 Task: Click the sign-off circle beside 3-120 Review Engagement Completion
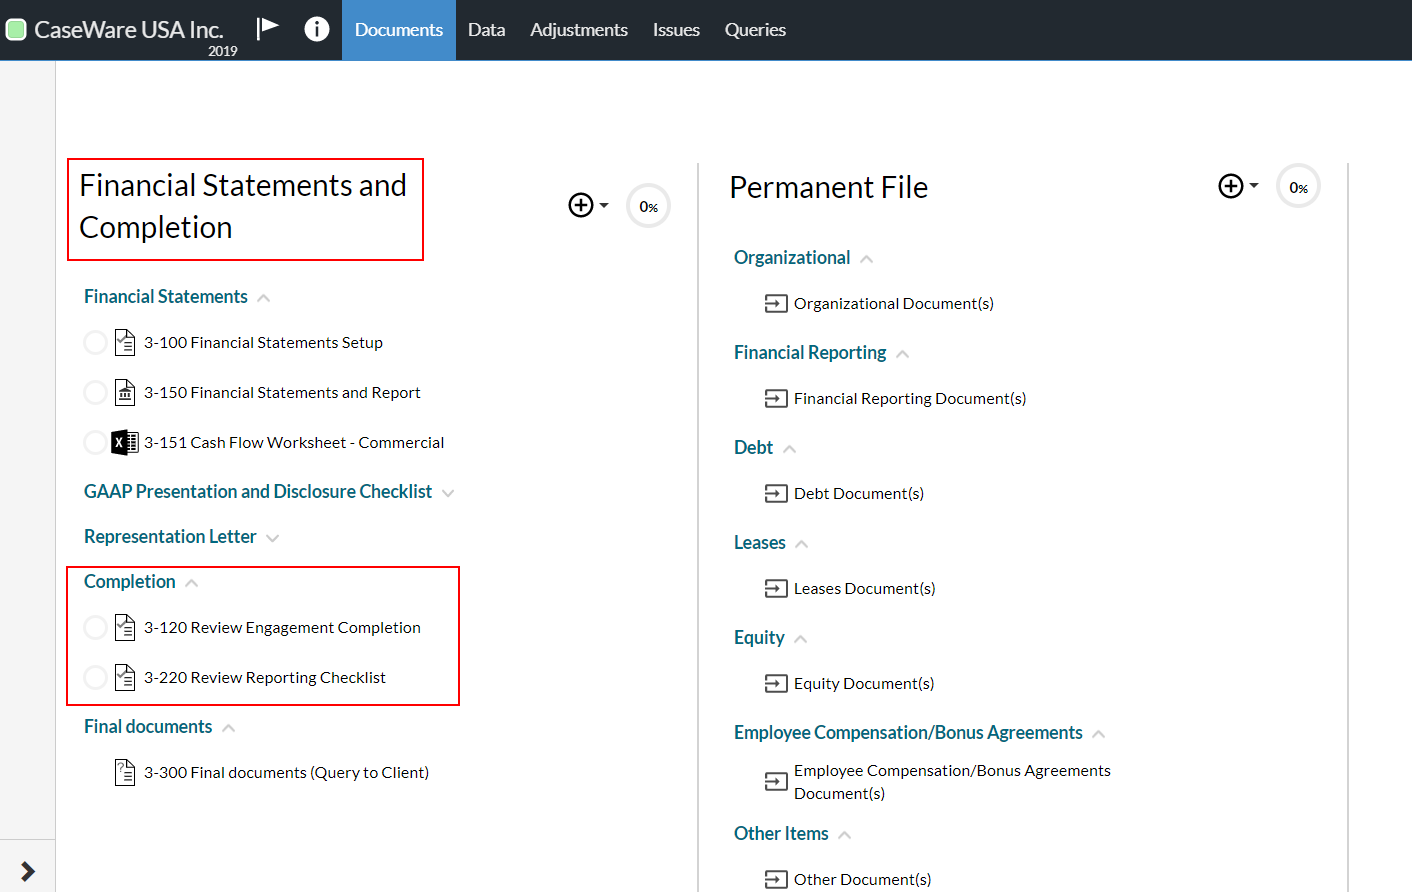(95, 627)
